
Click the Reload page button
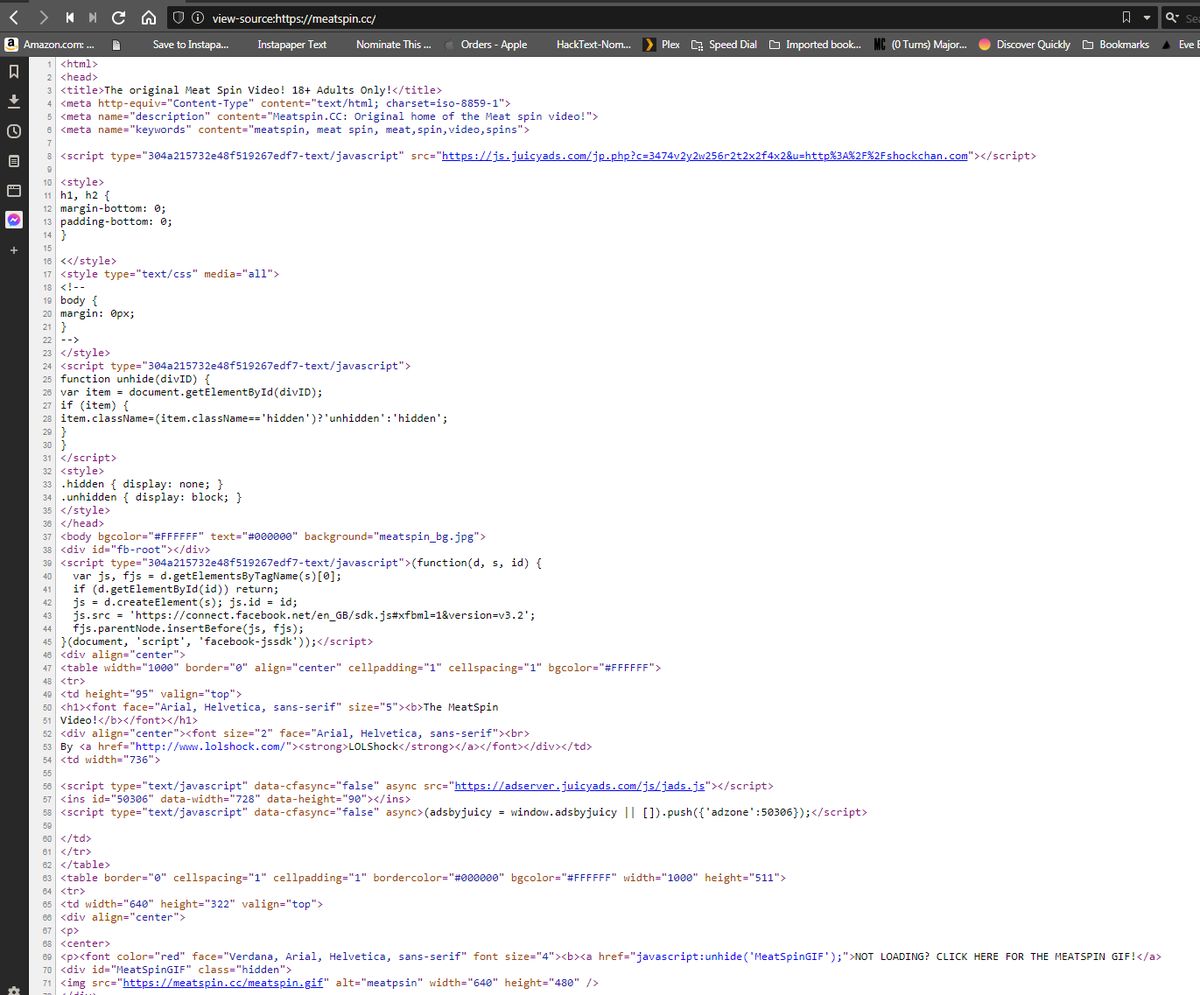(x=119, y=18)
